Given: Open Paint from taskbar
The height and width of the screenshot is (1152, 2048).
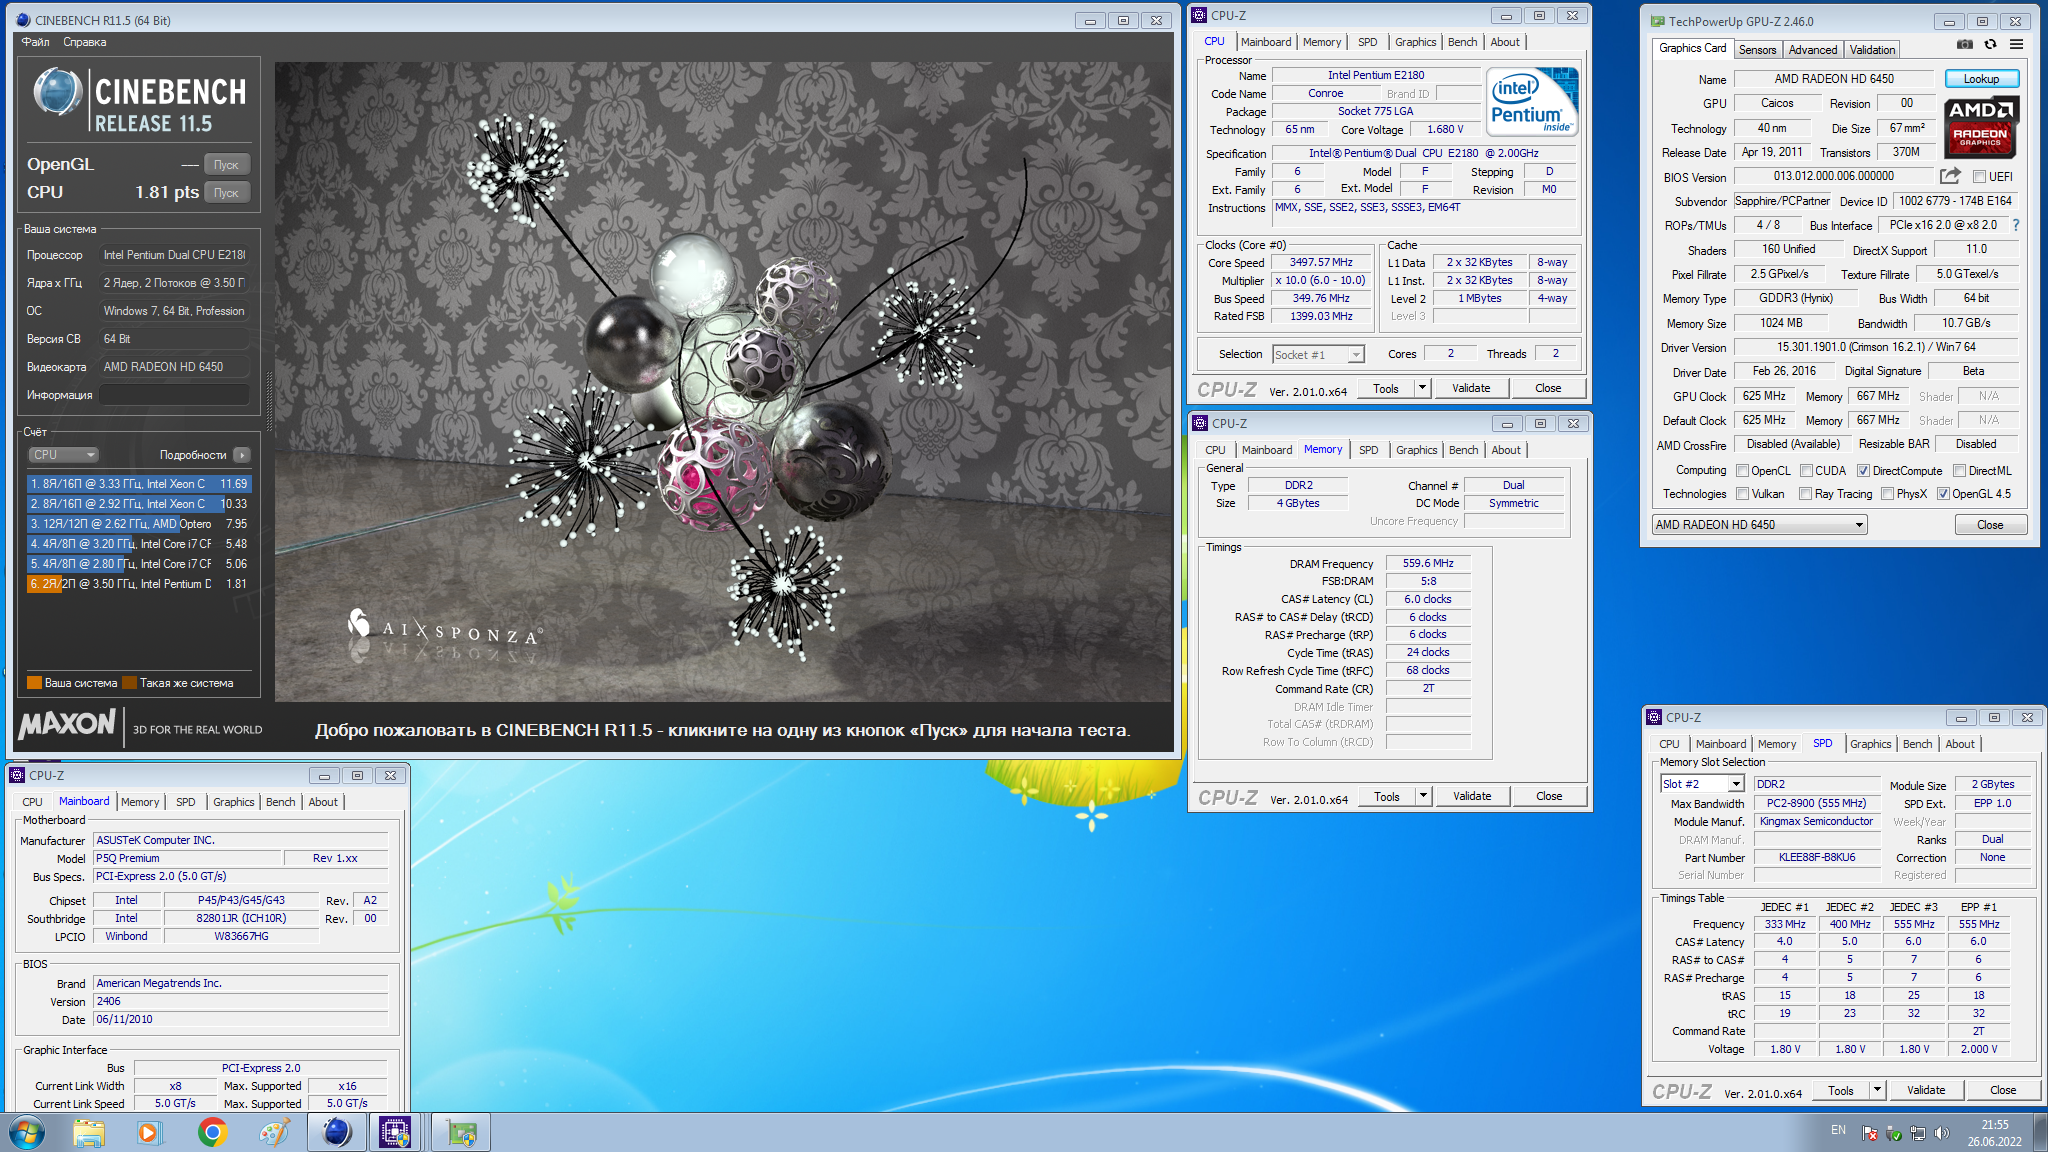Looking at the screenshot, I should 274,1132.
